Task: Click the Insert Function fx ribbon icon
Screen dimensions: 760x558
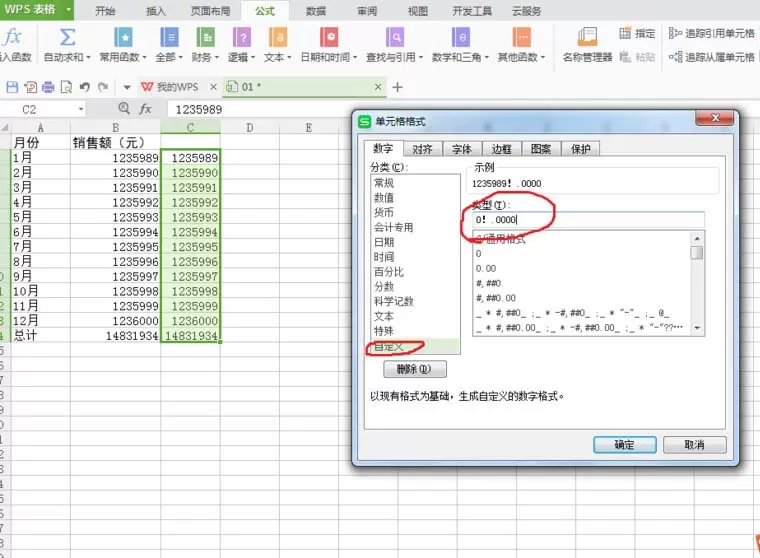Action: (12, 37)
